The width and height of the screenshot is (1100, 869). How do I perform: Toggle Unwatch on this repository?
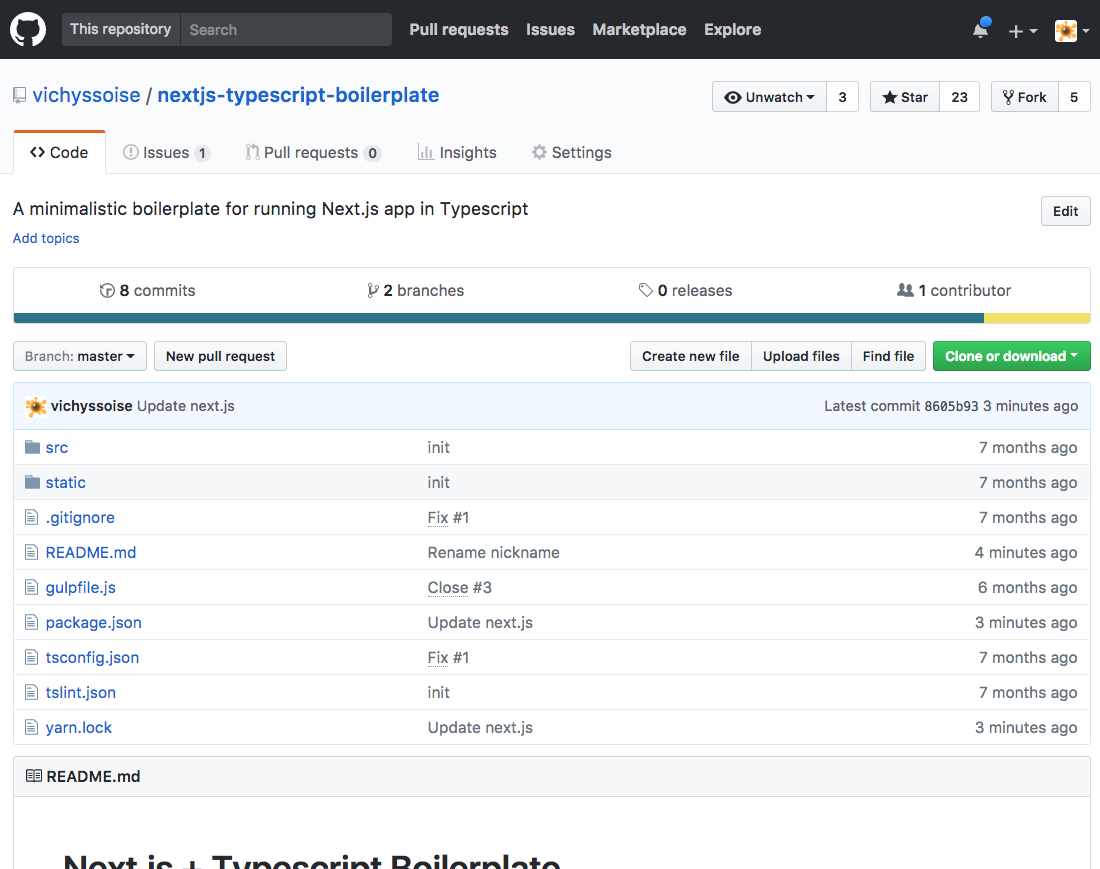[769, 97]
